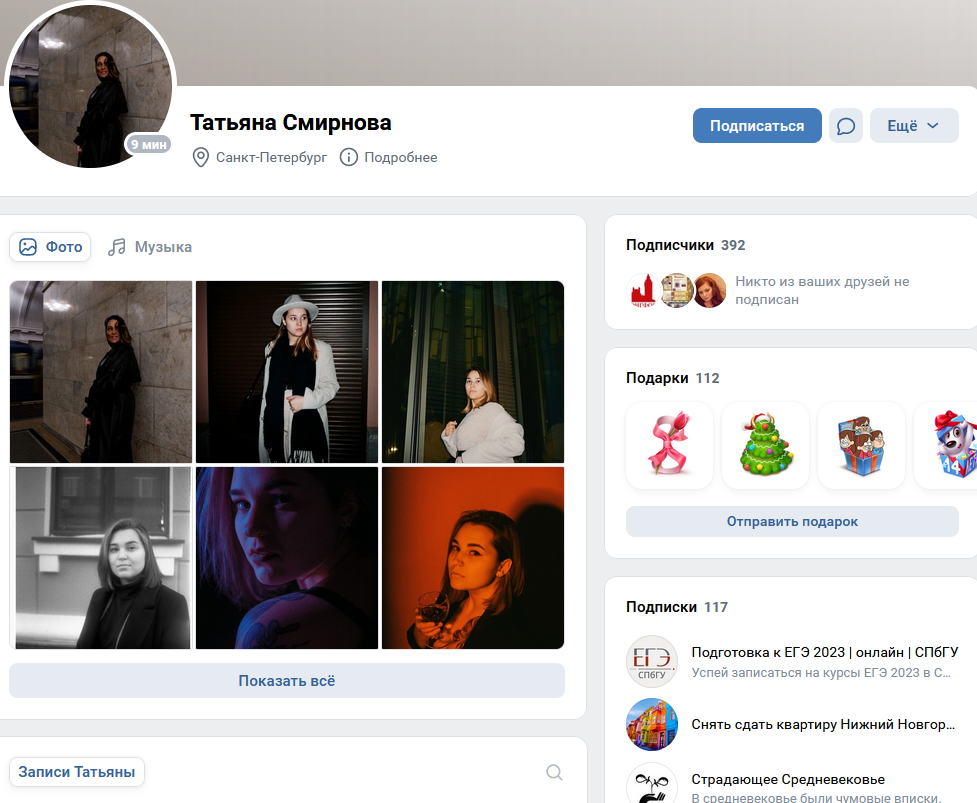The width and height of the screenshot is (977, 803).
Task: Open the ribbon tulip gift icon
Action: tap(669, 445)
